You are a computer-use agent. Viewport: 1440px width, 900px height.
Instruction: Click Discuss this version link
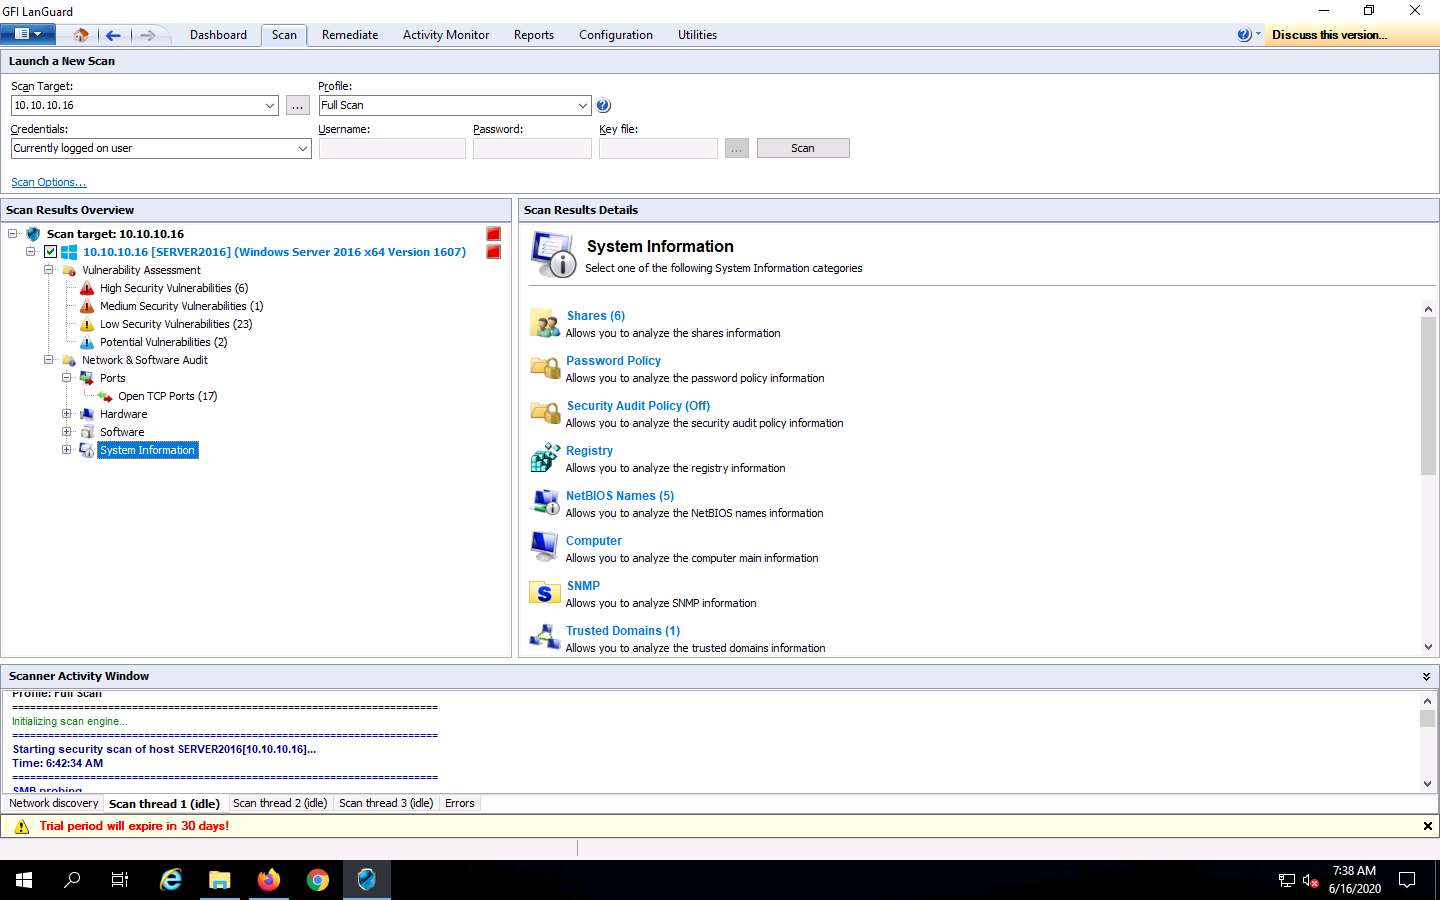[x=1329, y=35]
